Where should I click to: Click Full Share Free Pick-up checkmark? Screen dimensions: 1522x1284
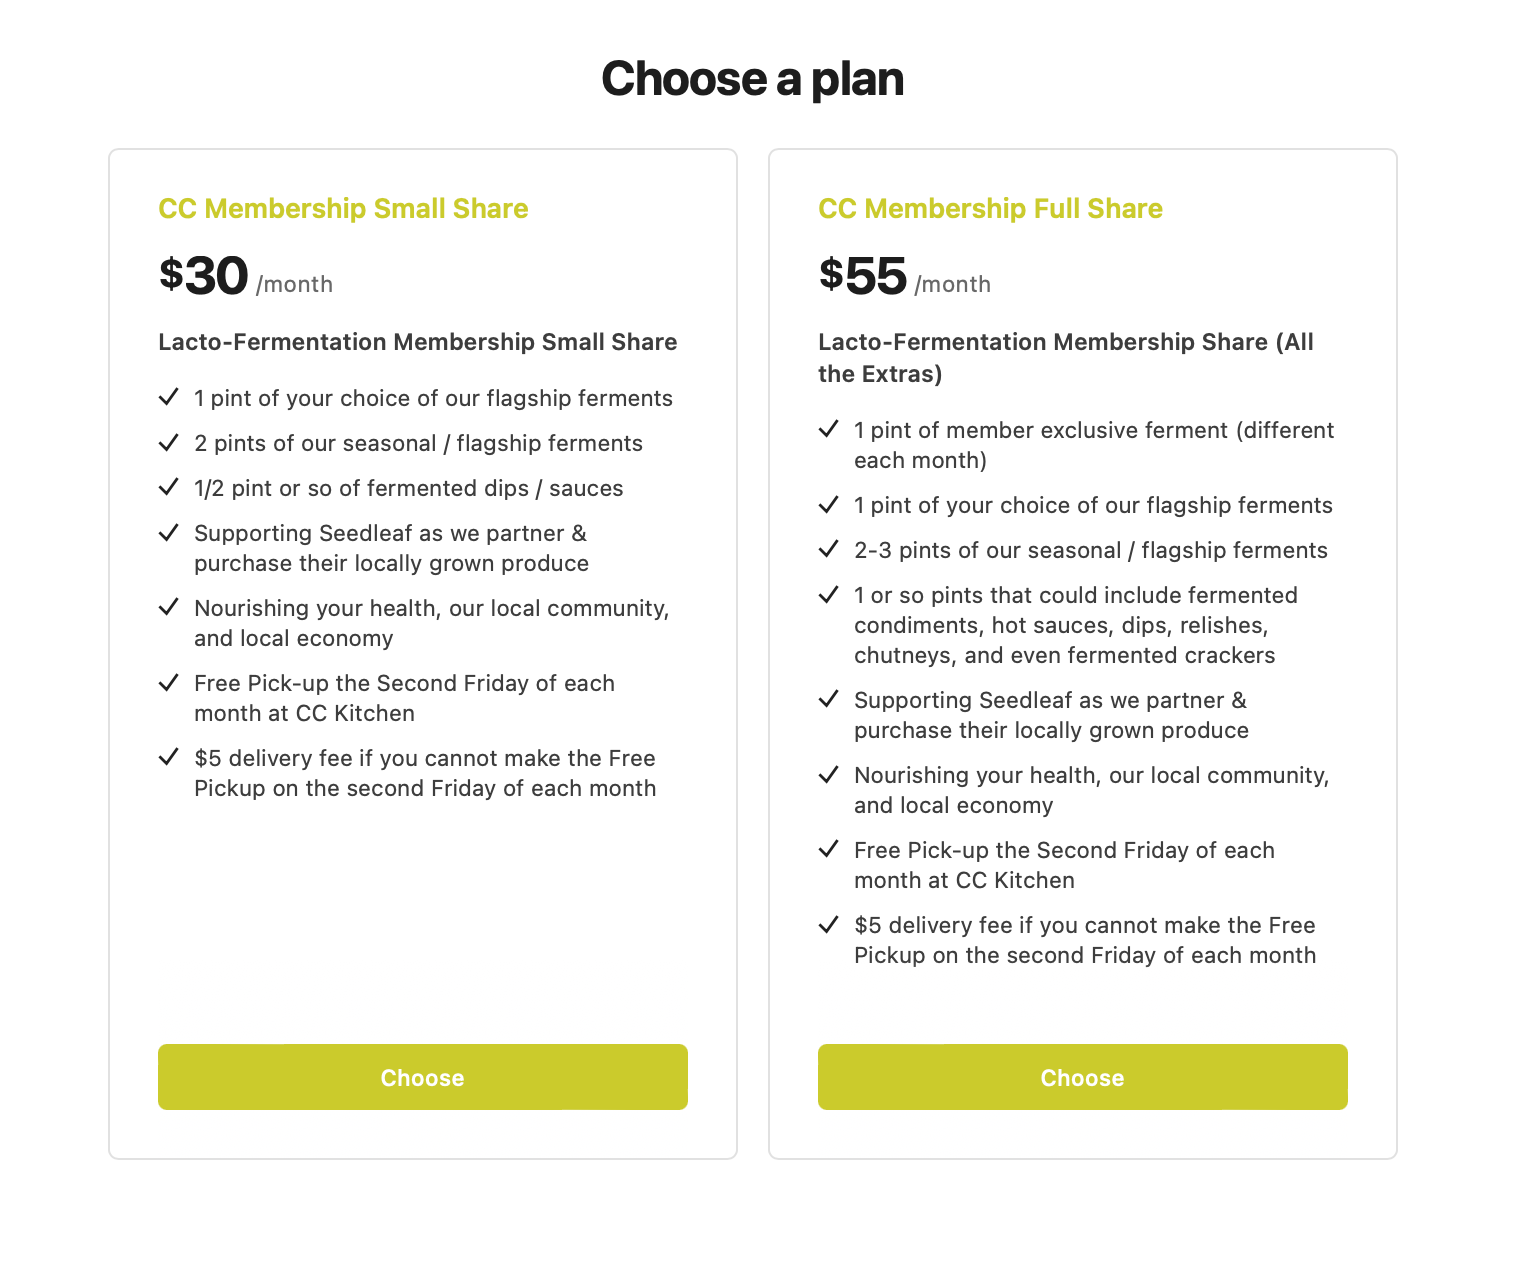(x=828, y=849)
